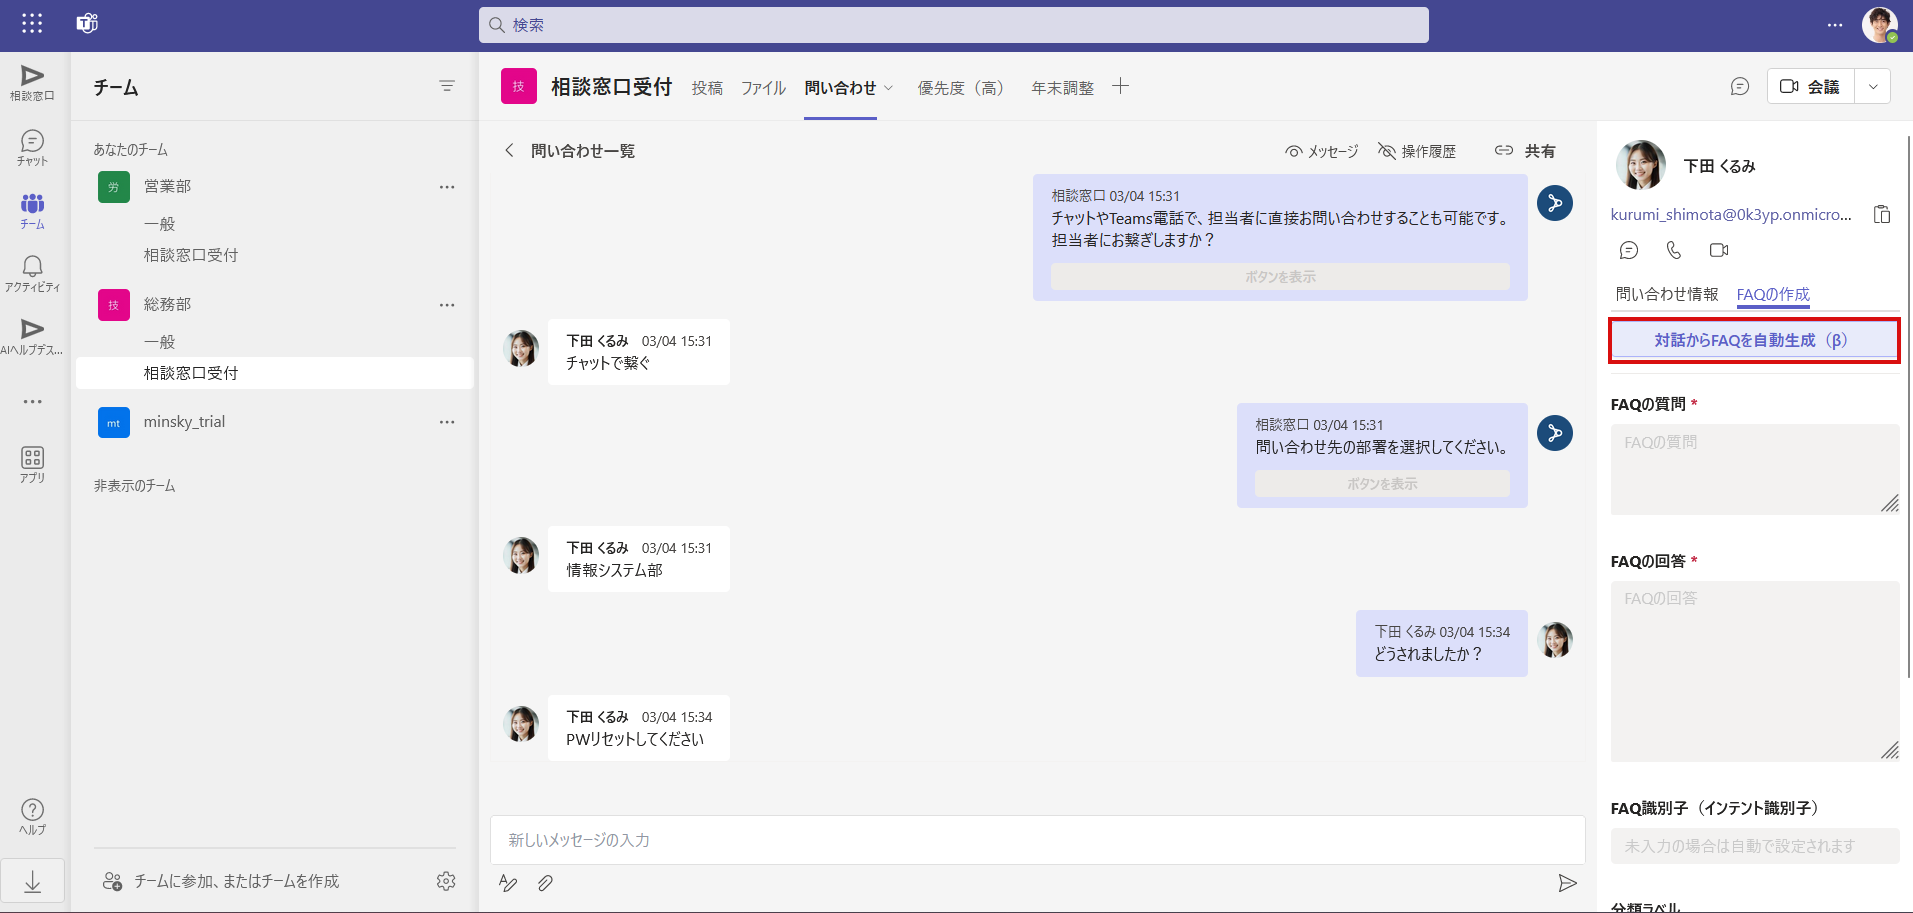Screen dimensions: 1913x913
Task: Open channel conversation panel icon
Action: [x=1740, y=87]
